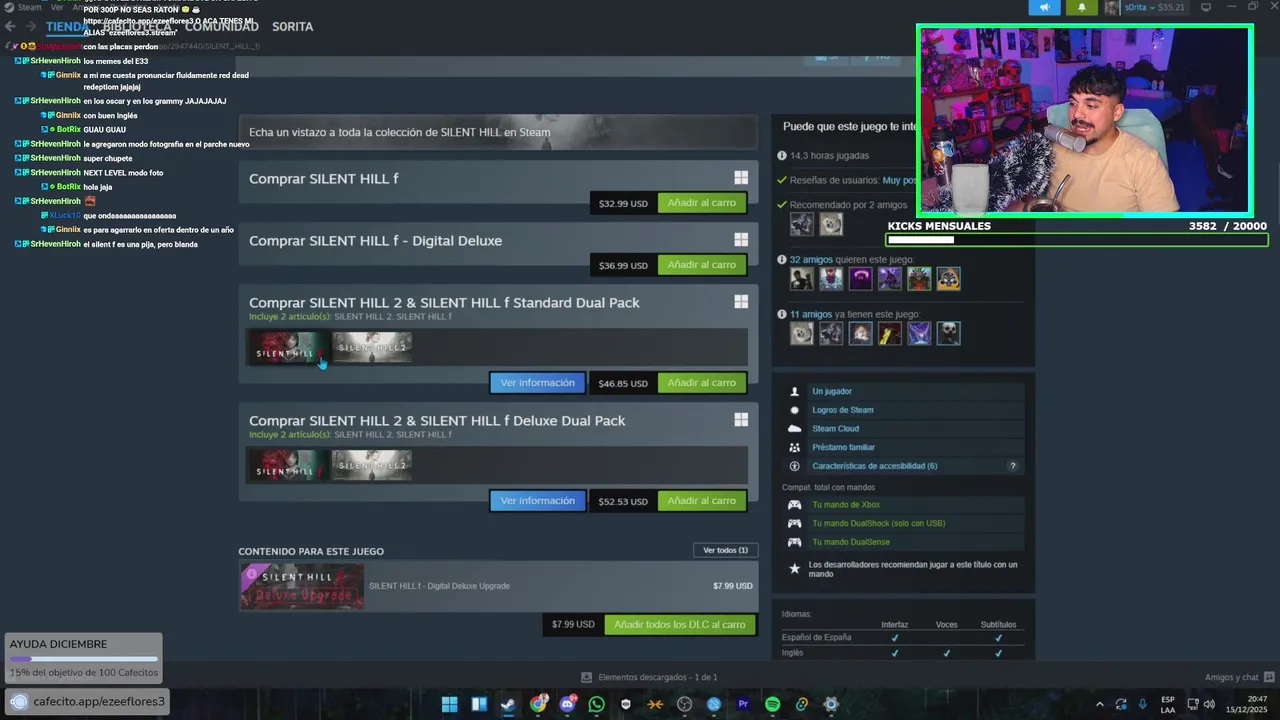The image size is (1280, 720).
Task: Click Ver información for Standard Dual Pack
Action: (538, 383)
